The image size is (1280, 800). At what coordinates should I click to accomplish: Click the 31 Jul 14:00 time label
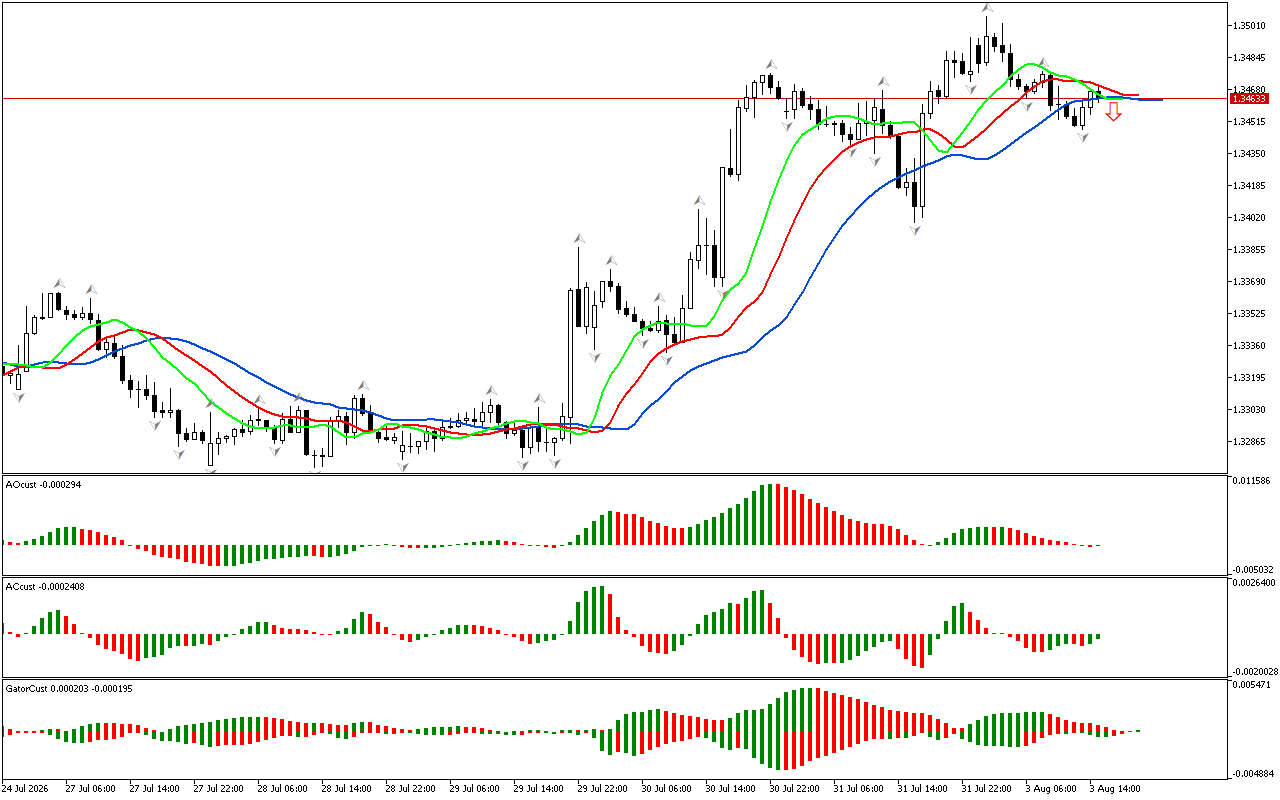tap(921, 788)
